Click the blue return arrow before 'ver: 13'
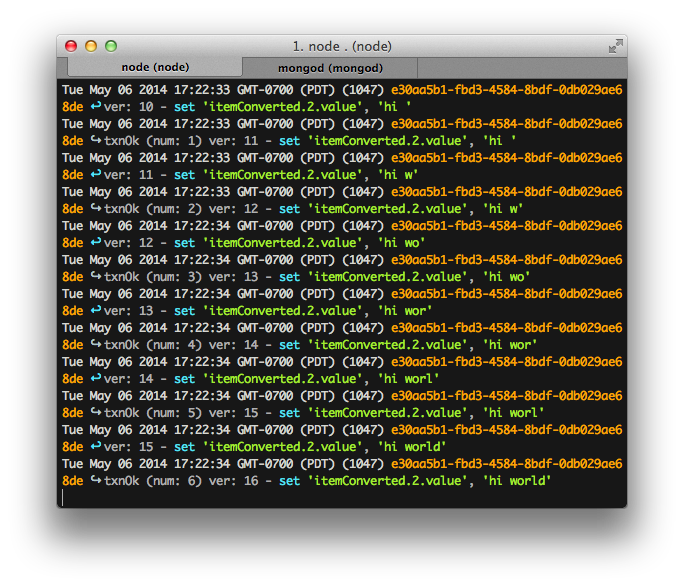The image size is (684, 587). coord(95,311)
